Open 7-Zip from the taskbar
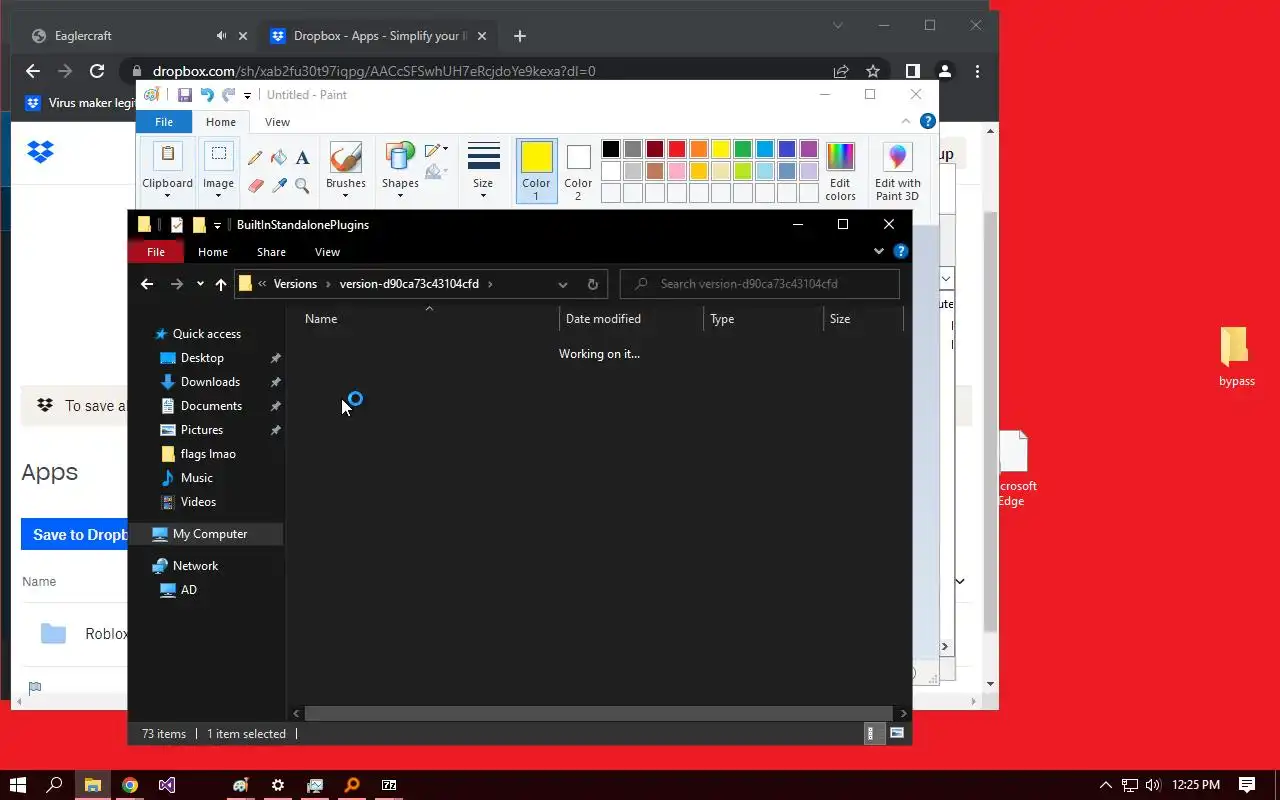Viewport: 1280px width, 800px height. click(x=389, y=785)
